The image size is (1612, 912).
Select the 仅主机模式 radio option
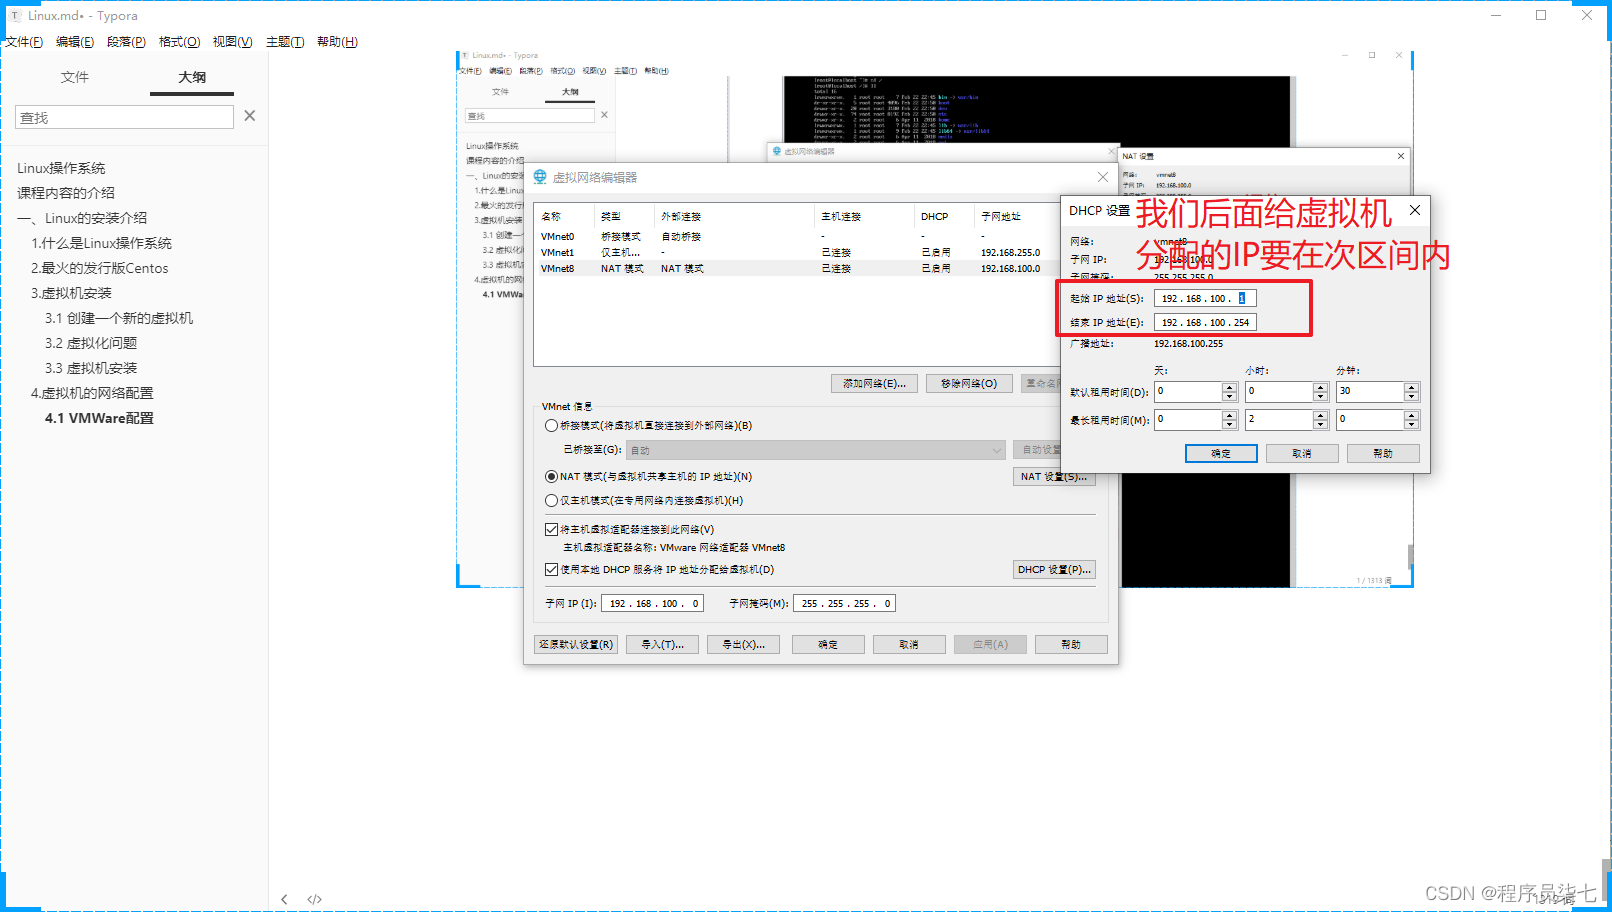552,500
